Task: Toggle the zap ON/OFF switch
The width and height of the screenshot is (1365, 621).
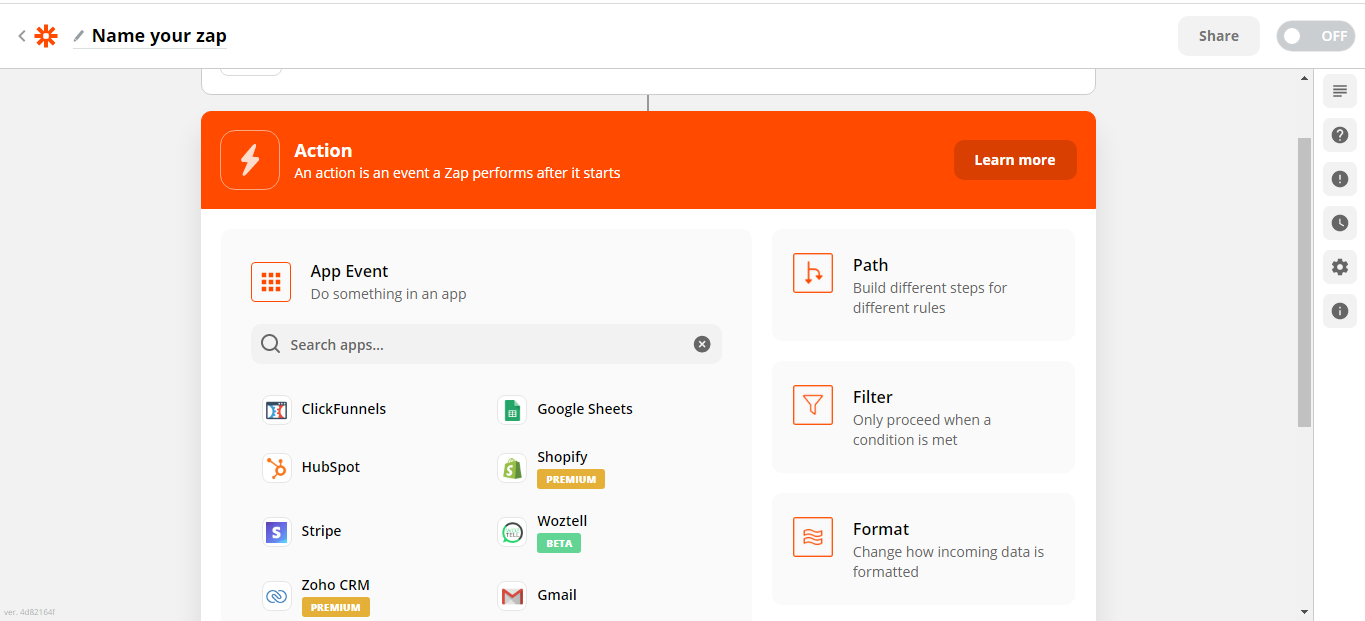Action: click(1315, 36)
